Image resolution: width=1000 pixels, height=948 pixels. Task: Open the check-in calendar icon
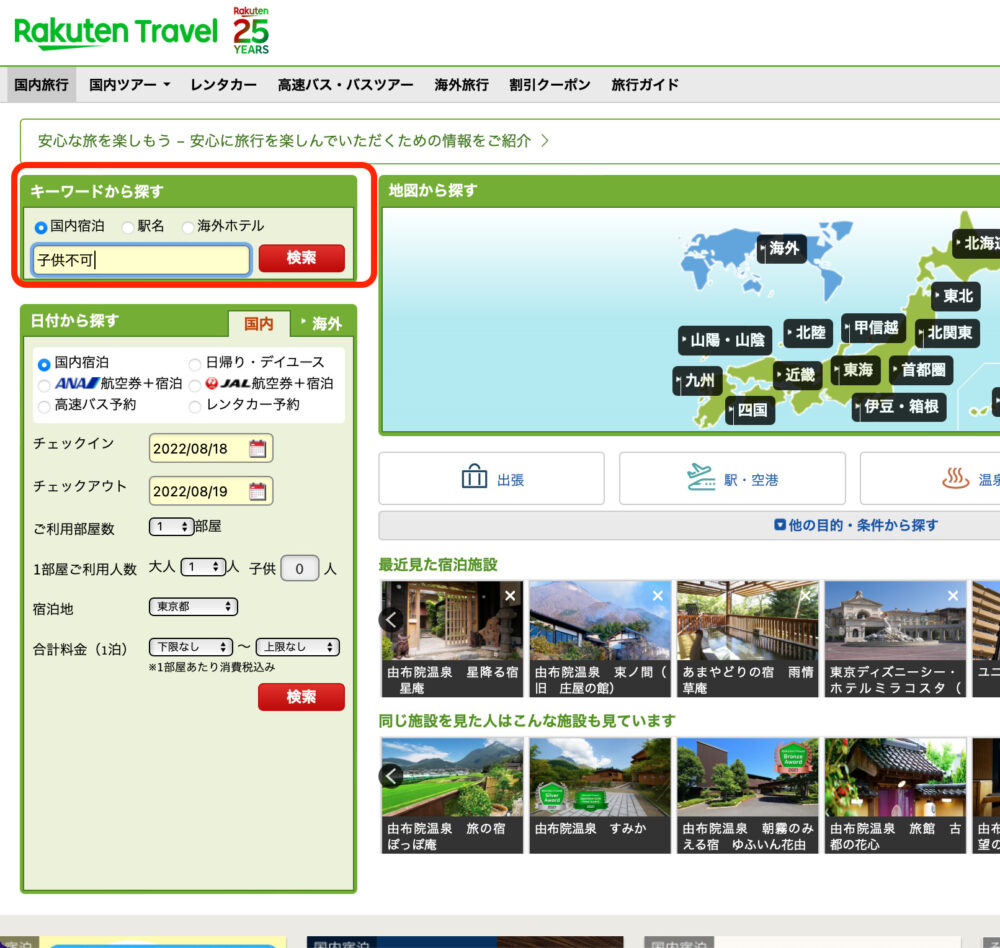pos(258,448)
